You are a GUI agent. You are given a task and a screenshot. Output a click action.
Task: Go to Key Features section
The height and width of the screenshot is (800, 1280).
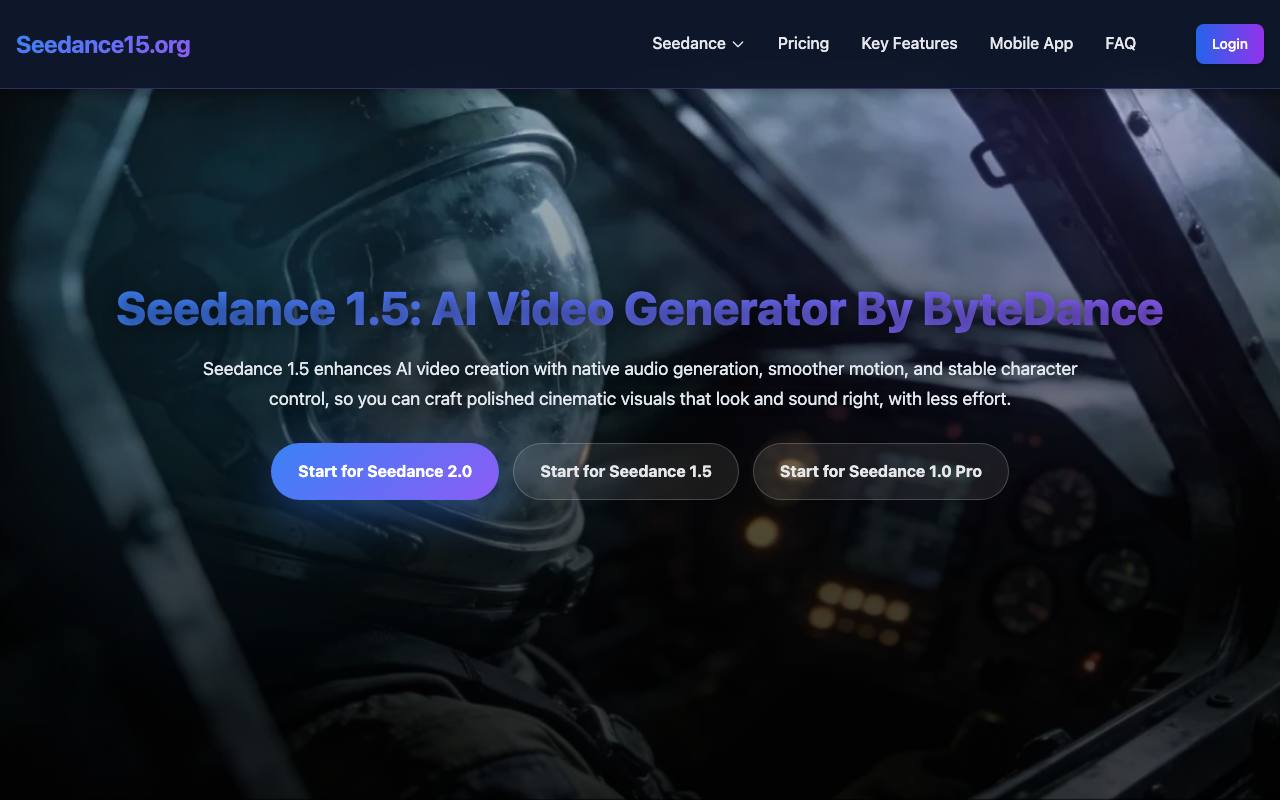coord(909,43)
